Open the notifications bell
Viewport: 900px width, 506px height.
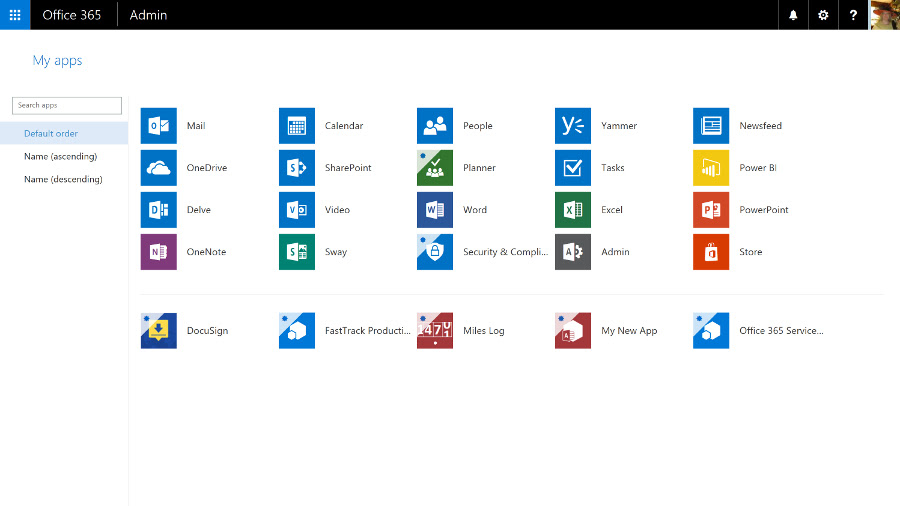(x=793, y=15)
